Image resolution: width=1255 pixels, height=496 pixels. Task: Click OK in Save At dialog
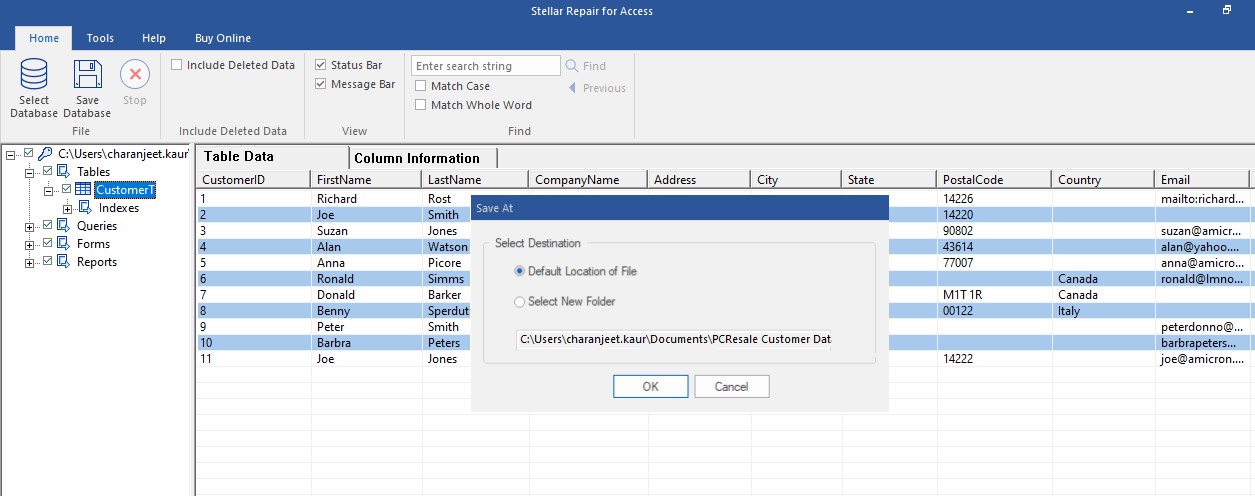pyautogui.click(x=650, y=387)
